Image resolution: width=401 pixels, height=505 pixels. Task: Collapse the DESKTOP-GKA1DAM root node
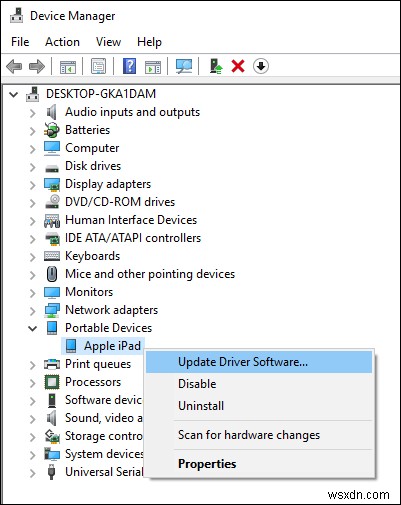coord(14,94)
